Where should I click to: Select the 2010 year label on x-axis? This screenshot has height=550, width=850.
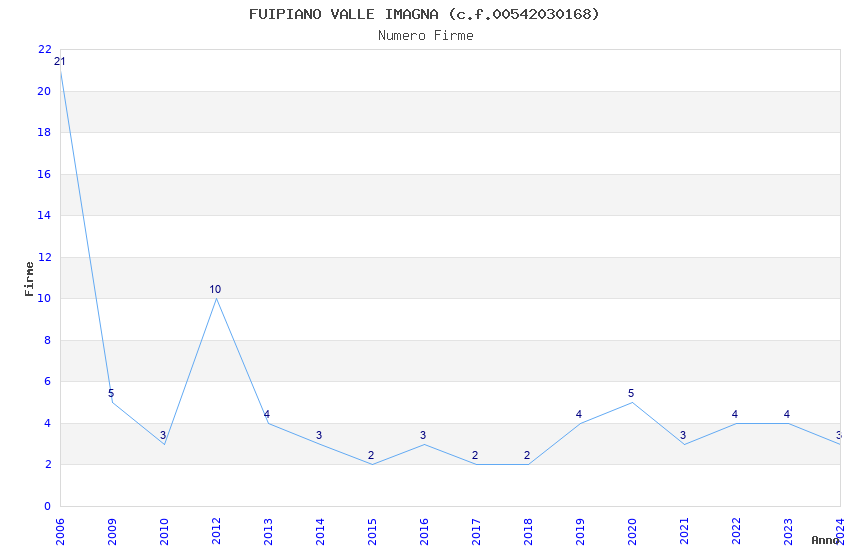coord(164,532)
